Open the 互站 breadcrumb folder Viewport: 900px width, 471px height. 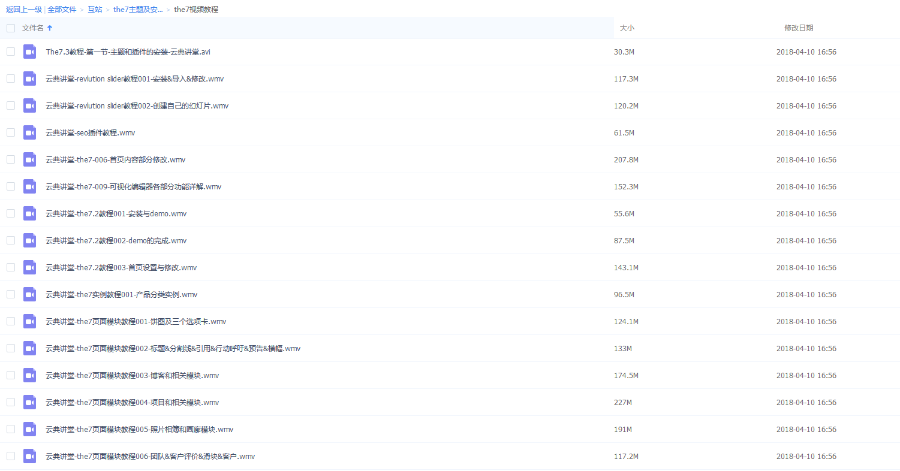tap(95, 9)
